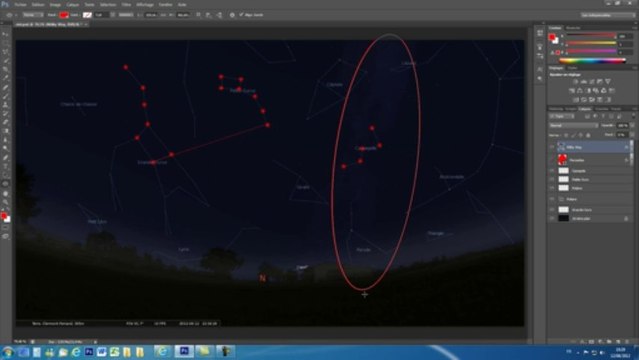The image size is (639, 360).
Task: Open the Calque menu
Action: [73, 4]
